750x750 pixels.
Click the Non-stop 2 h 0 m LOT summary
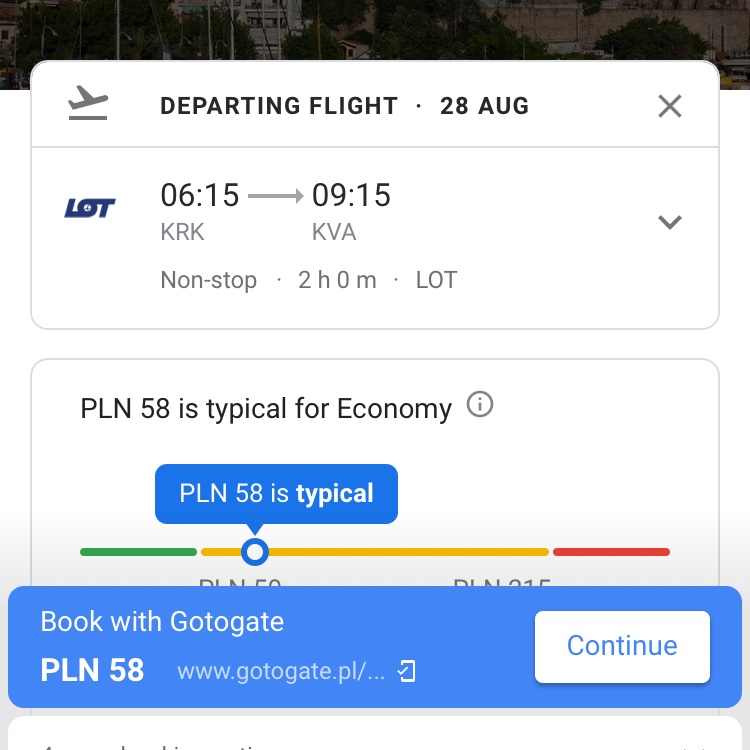tap(309, 280)
